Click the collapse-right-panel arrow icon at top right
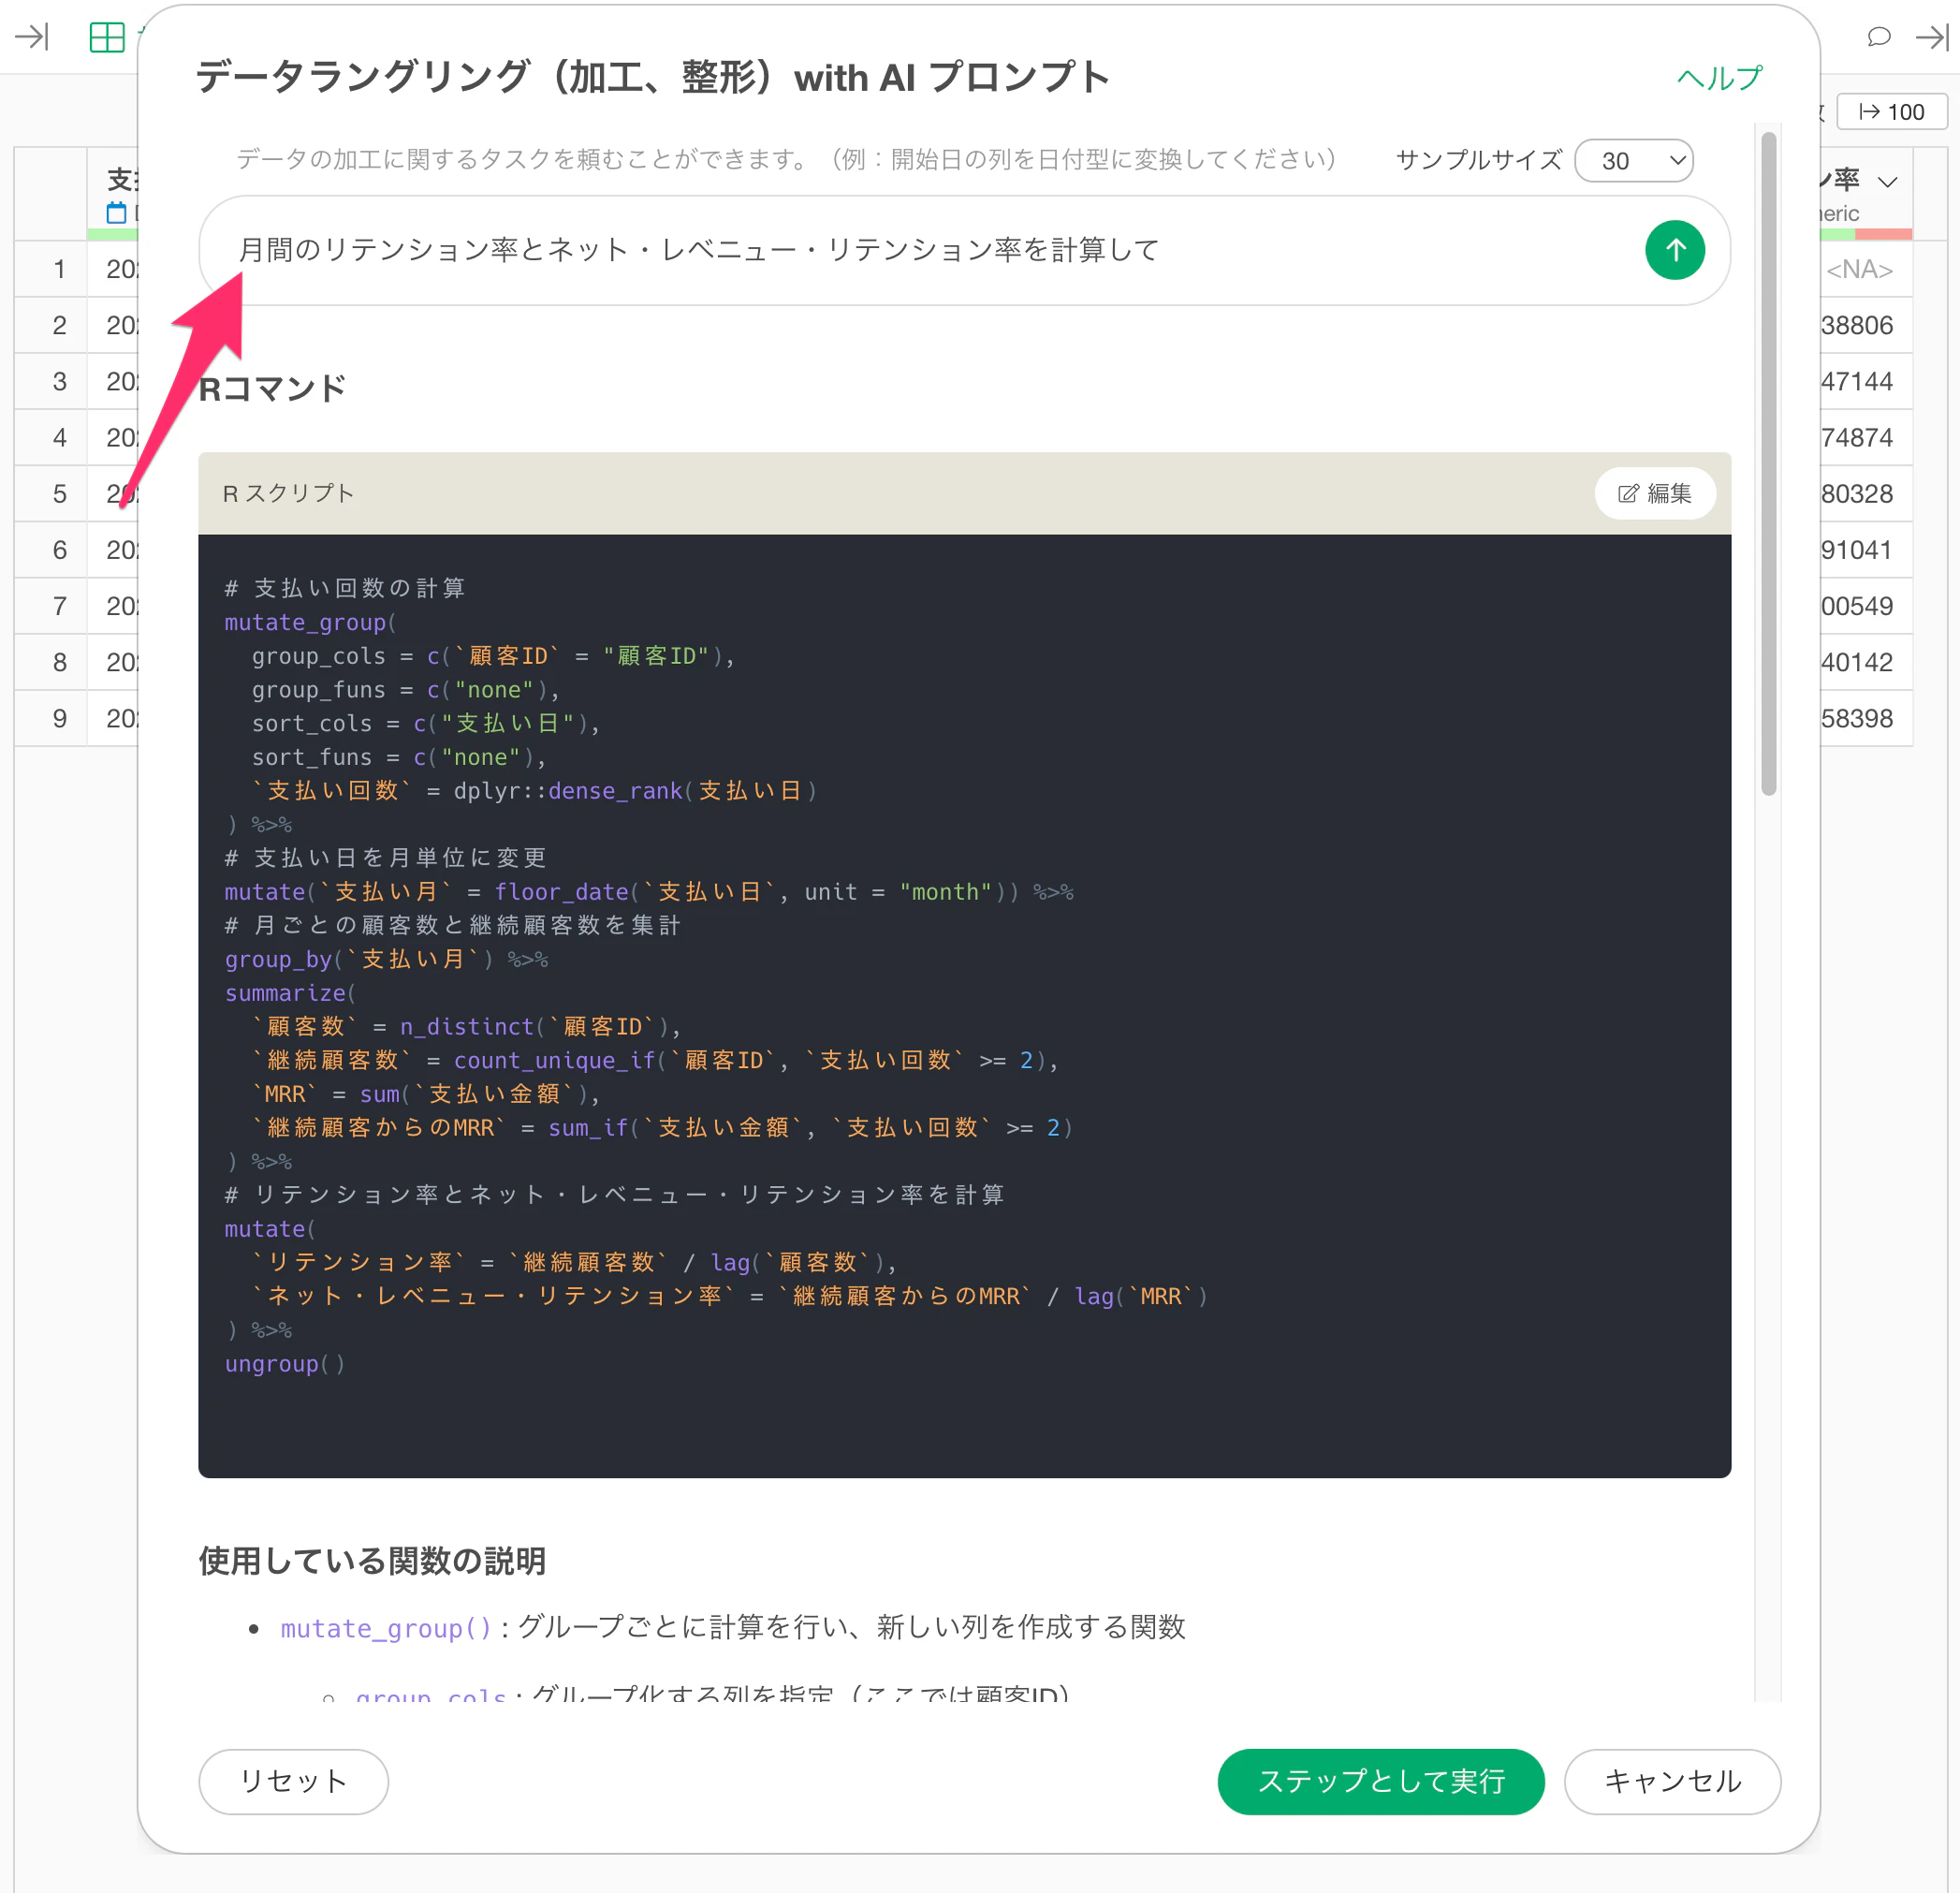1960x1893 pixels. (1931, 37)
